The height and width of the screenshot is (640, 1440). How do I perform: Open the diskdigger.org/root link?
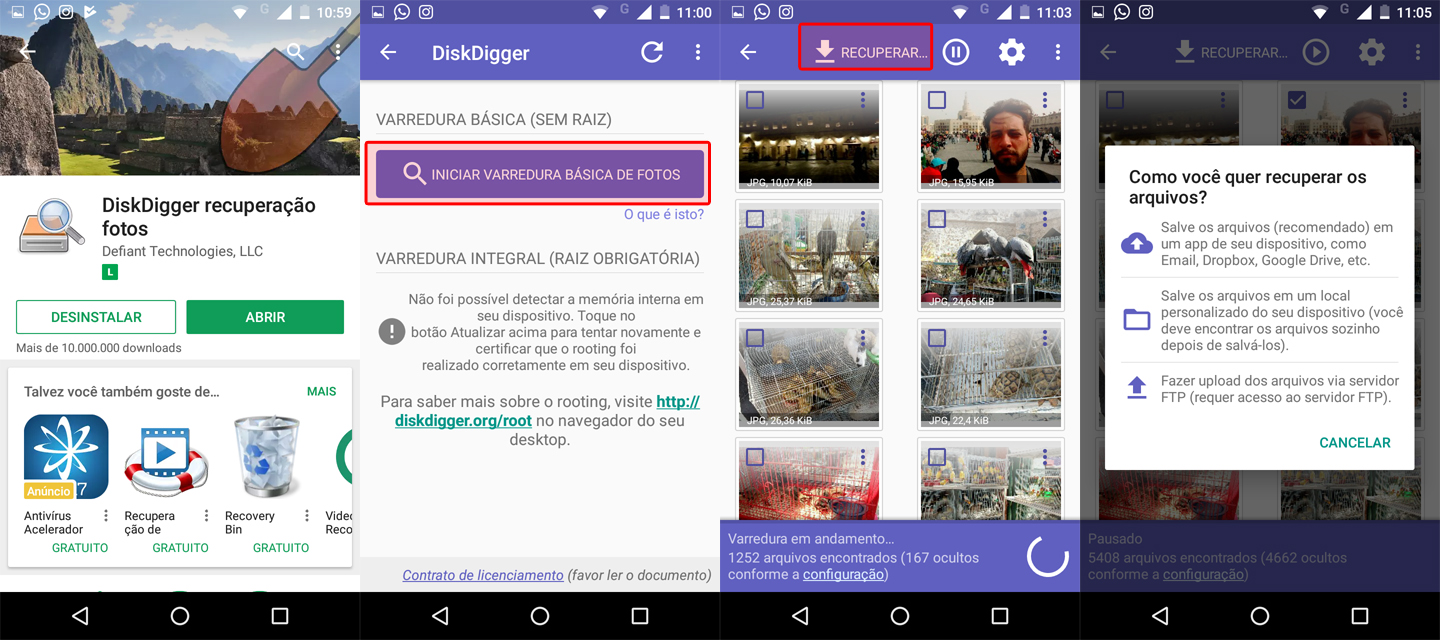click(x=547, y=411)
